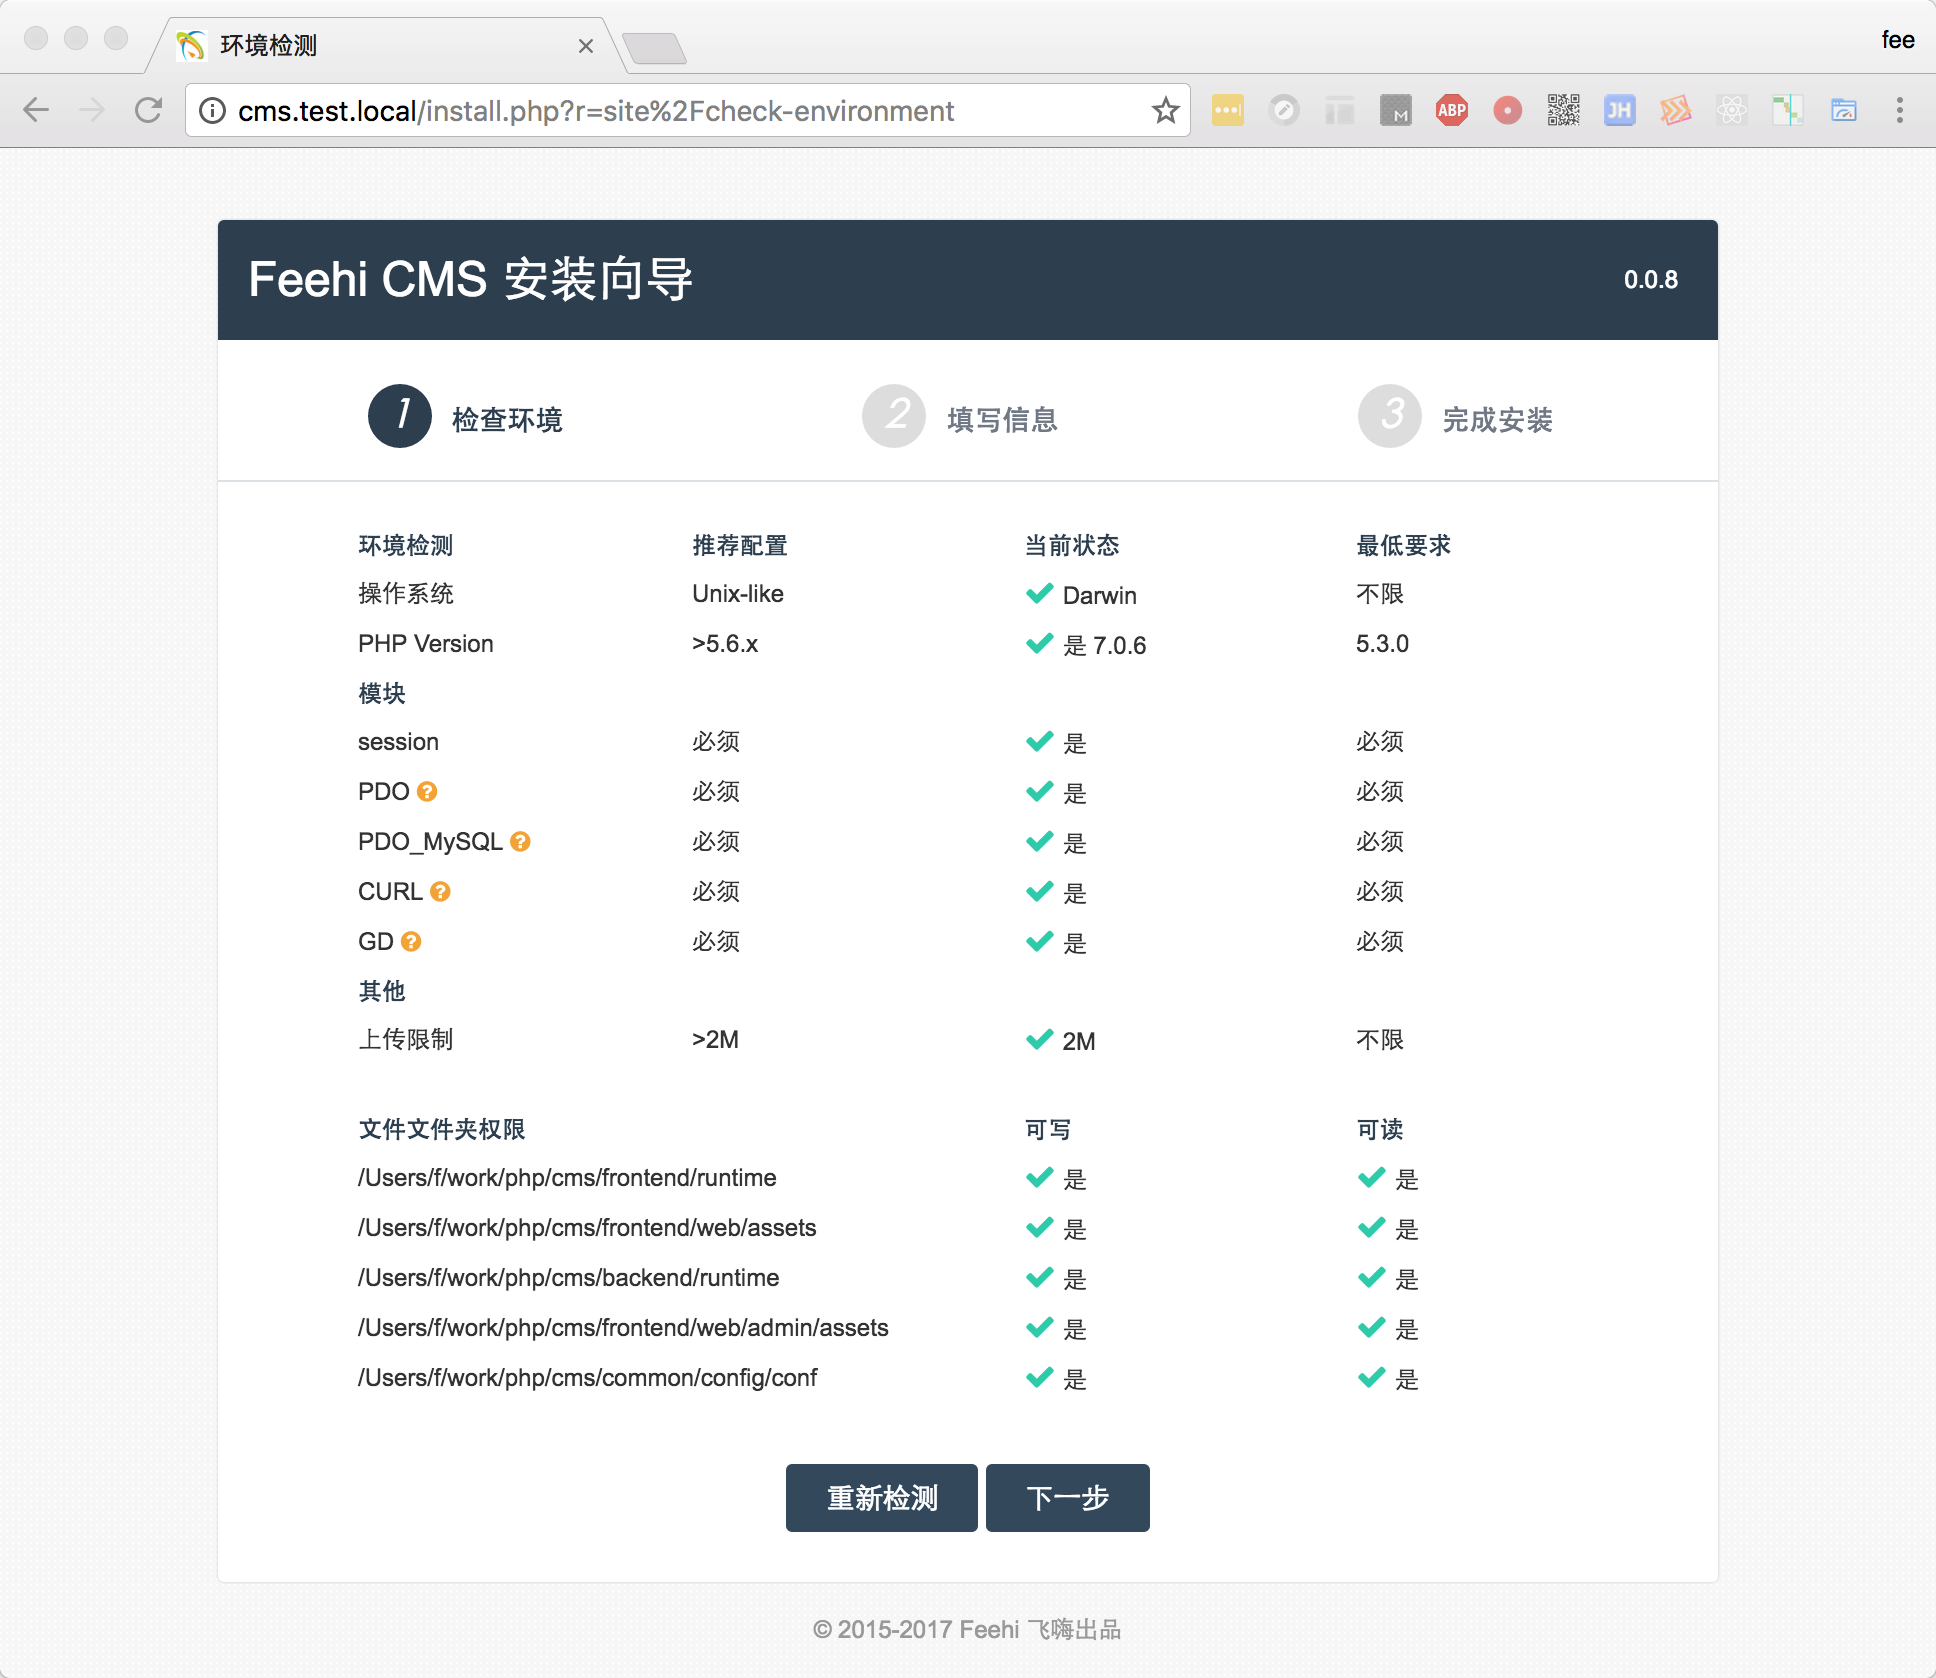Click the help icon next to GD
The height and width of the screenshot is (1678, 1936).
click(411, 942)
